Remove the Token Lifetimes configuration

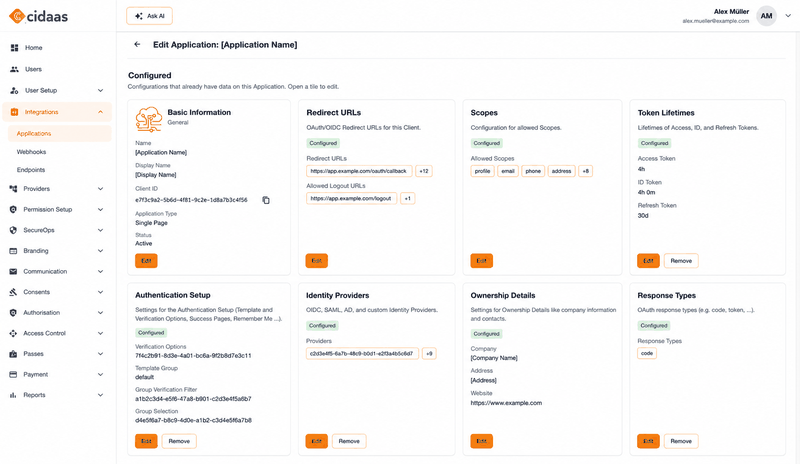681,261
